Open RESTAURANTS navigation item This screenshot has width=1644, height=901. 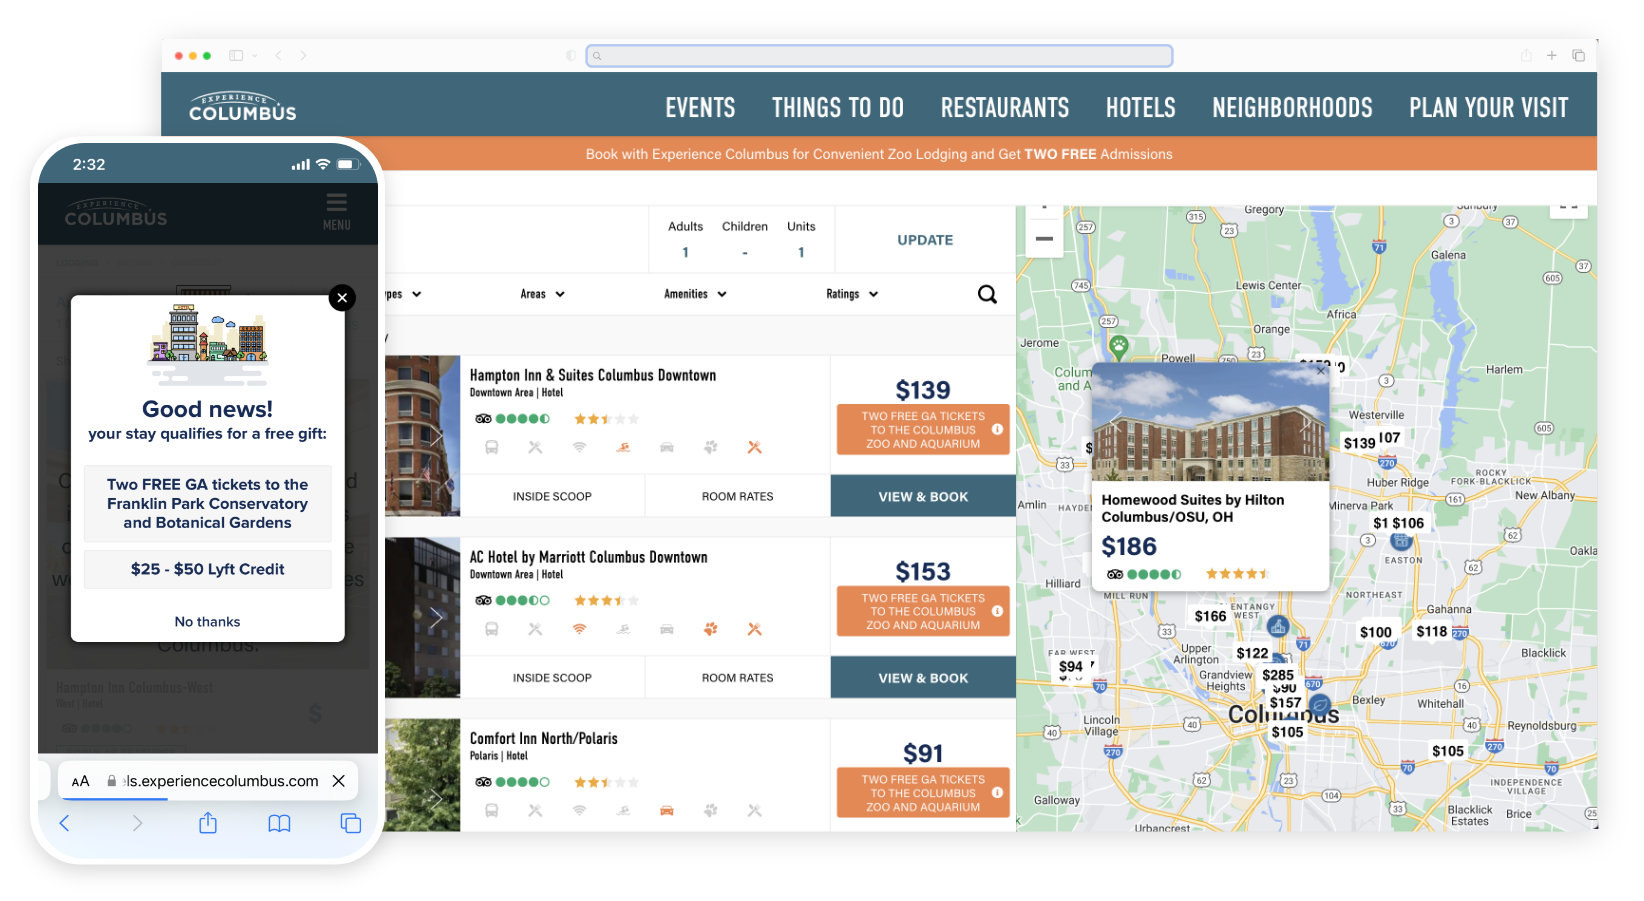point(1005,108)
